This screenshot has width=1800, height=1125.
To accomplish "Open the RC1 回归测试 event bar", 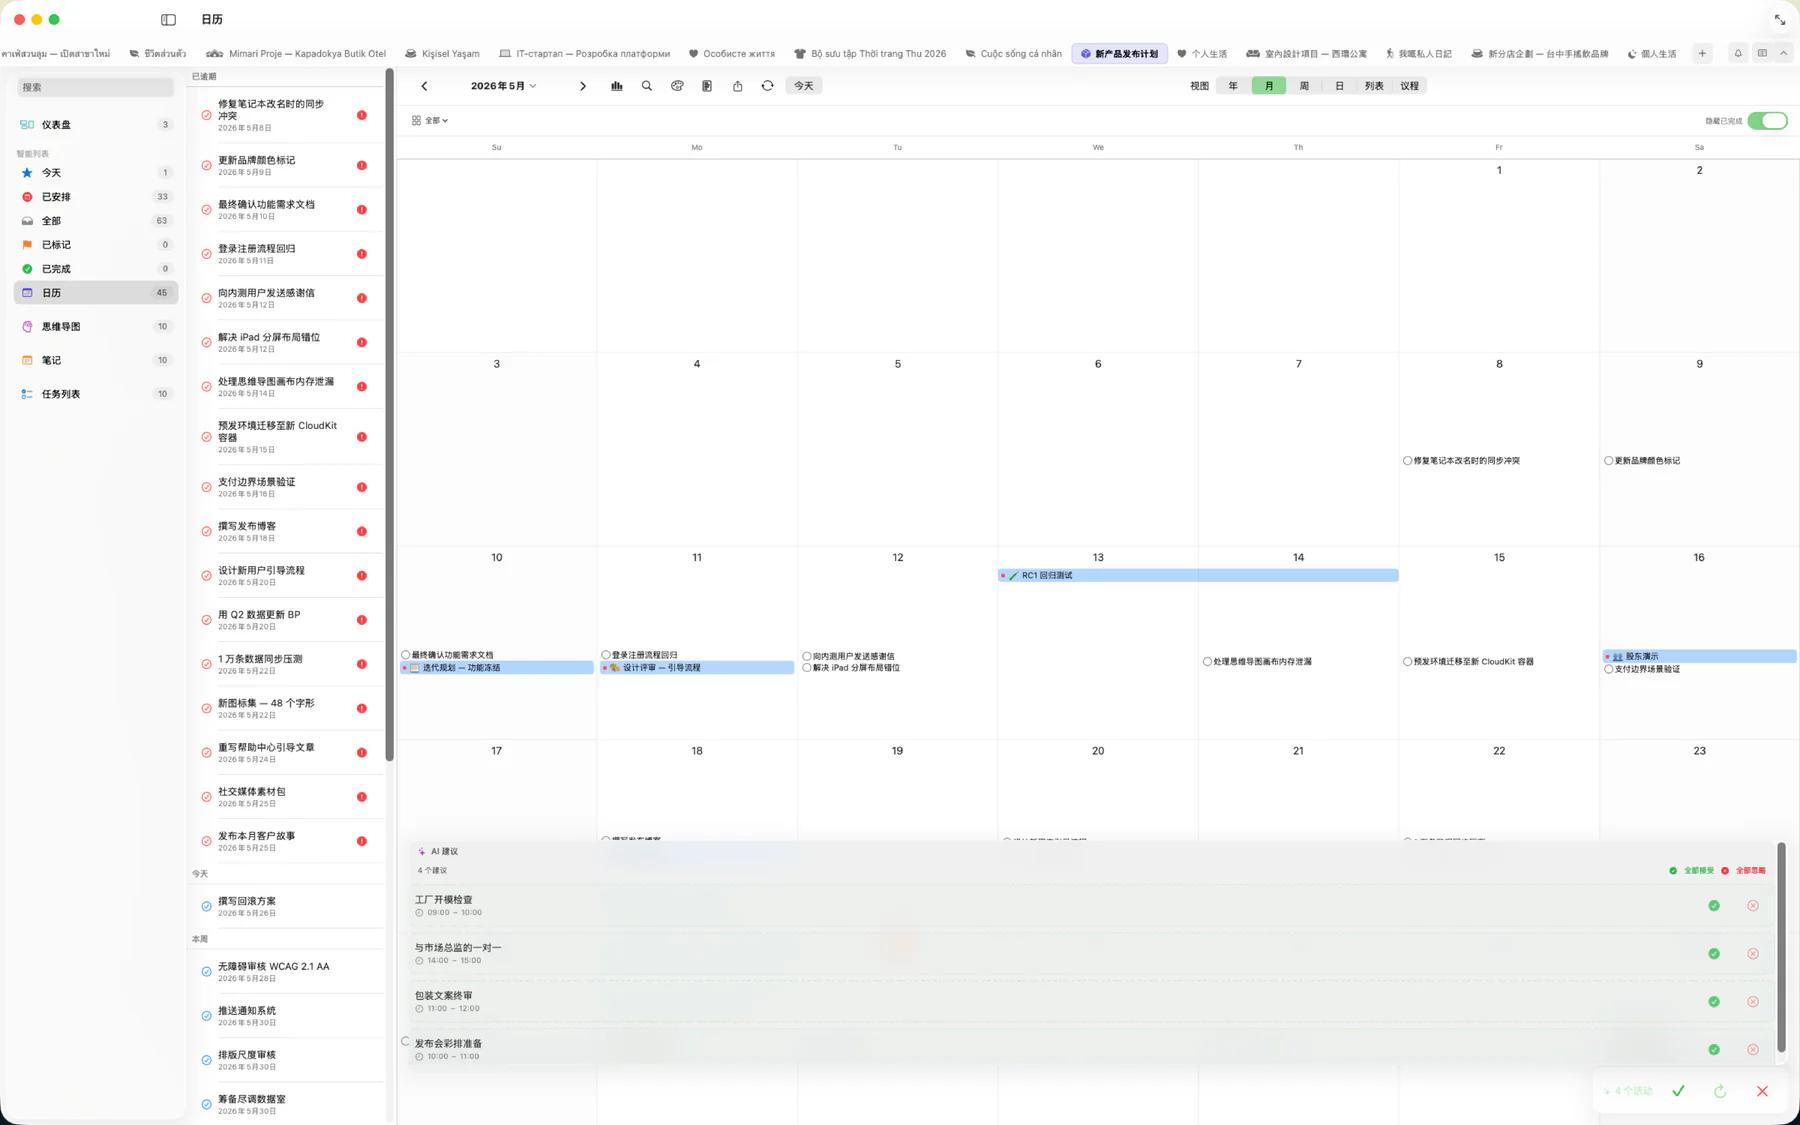I will coord(1198,576).
